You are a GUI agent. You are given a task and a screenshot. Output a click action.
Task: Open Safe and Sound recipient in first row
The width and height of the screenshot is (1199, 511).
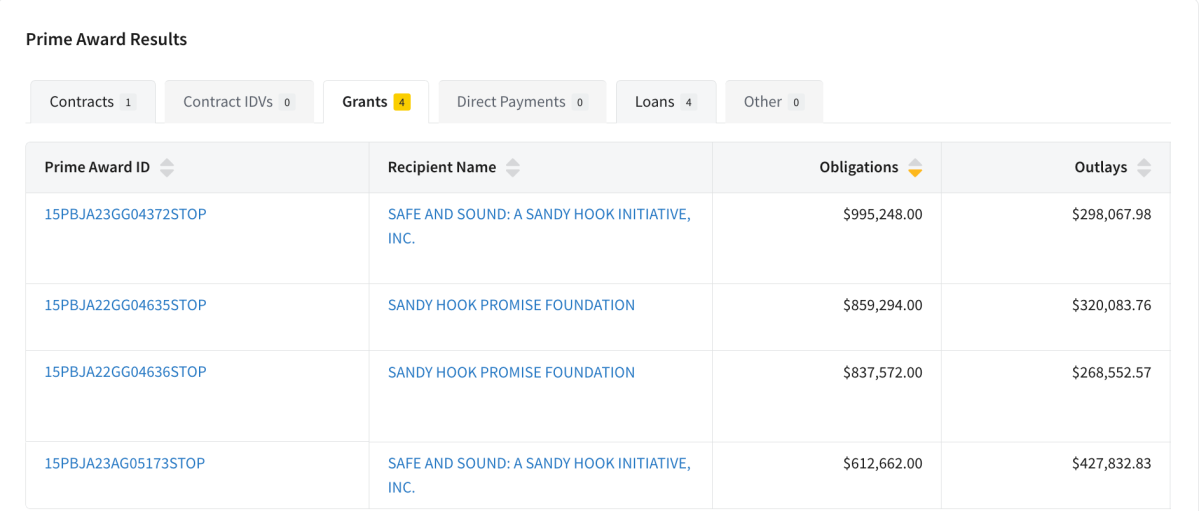tap(538, 214)
